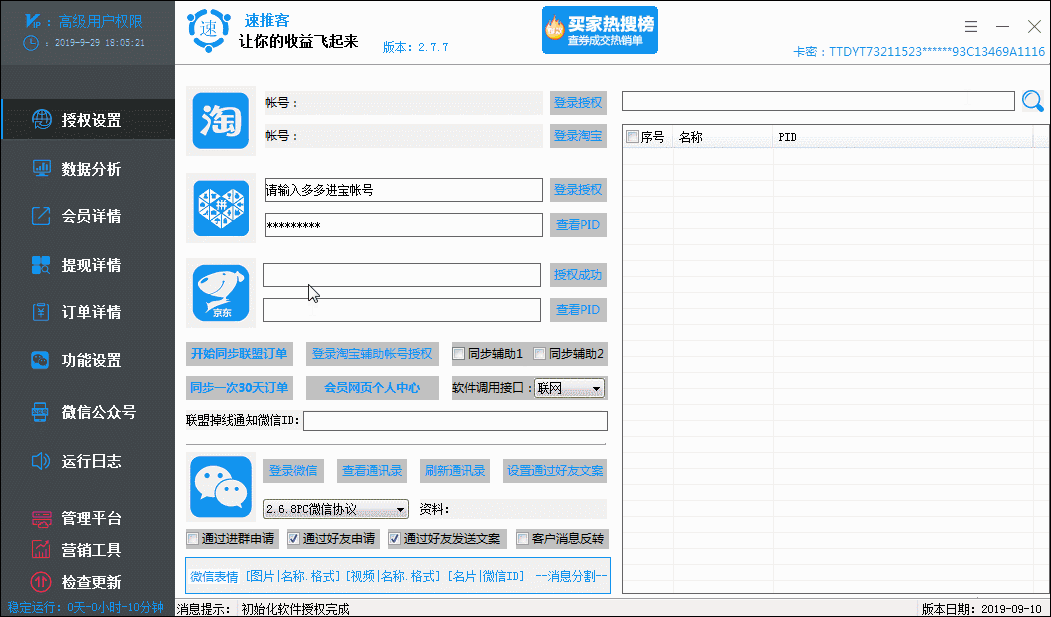This screenshot has width=1051, height=617.
Task: Click the clock icon beside date
Action: click(31, 43)
